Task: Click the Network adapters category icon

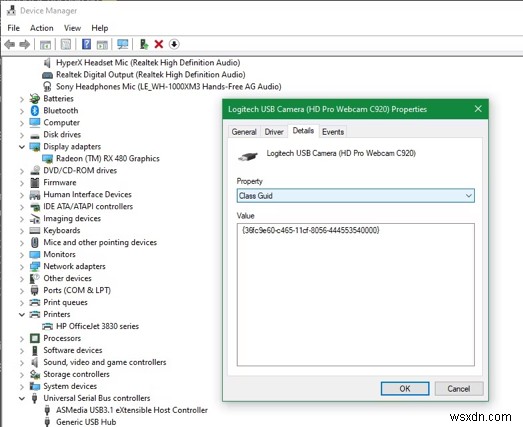Action: click(x=35, y=266)
